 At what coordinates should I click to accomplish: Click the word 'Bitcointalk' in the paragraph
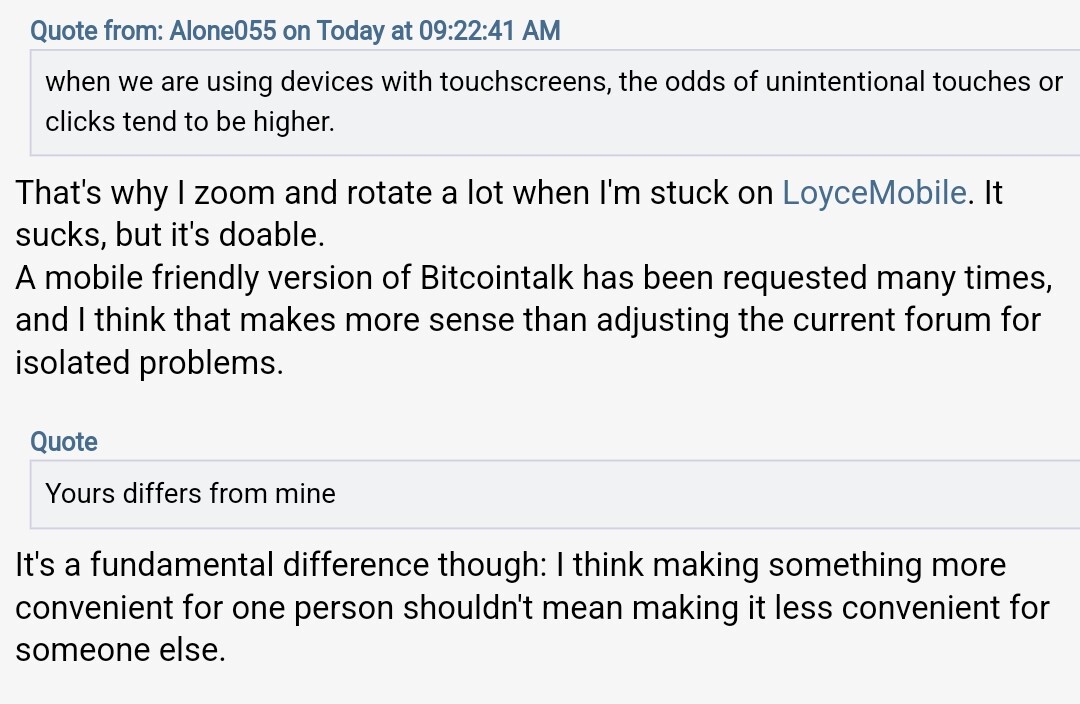point(496,278)
